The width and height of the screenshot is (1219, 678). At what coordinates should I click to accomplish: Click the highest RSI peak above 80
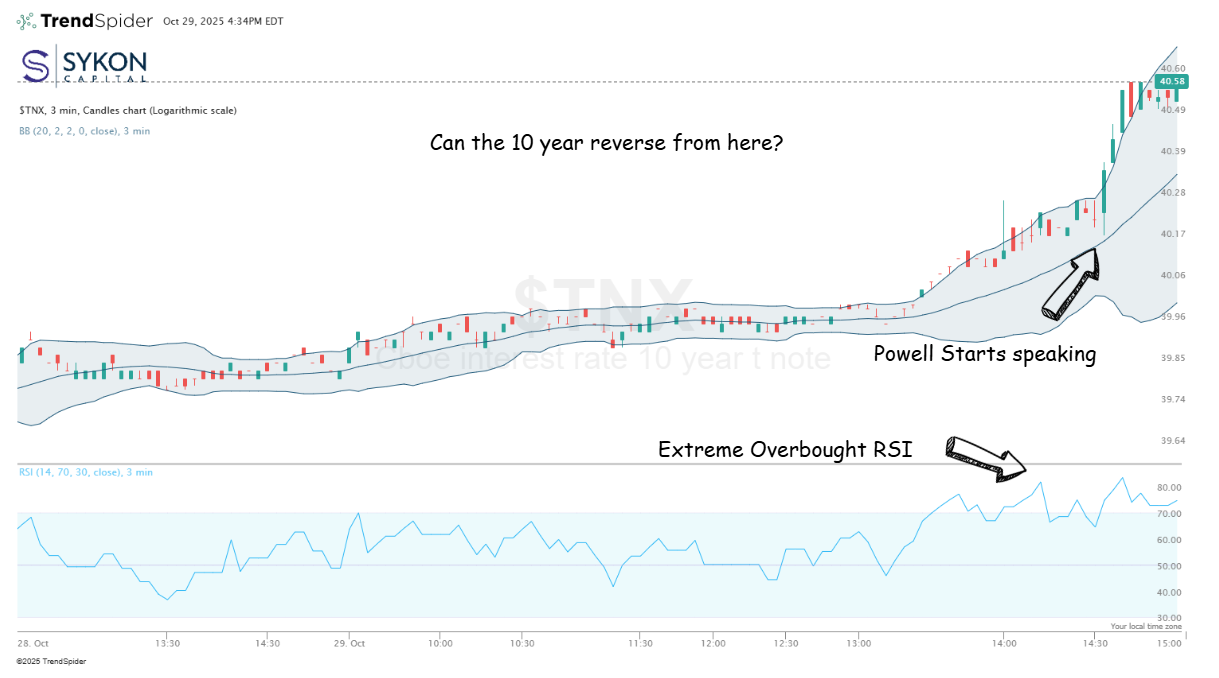coord(1122,478)
